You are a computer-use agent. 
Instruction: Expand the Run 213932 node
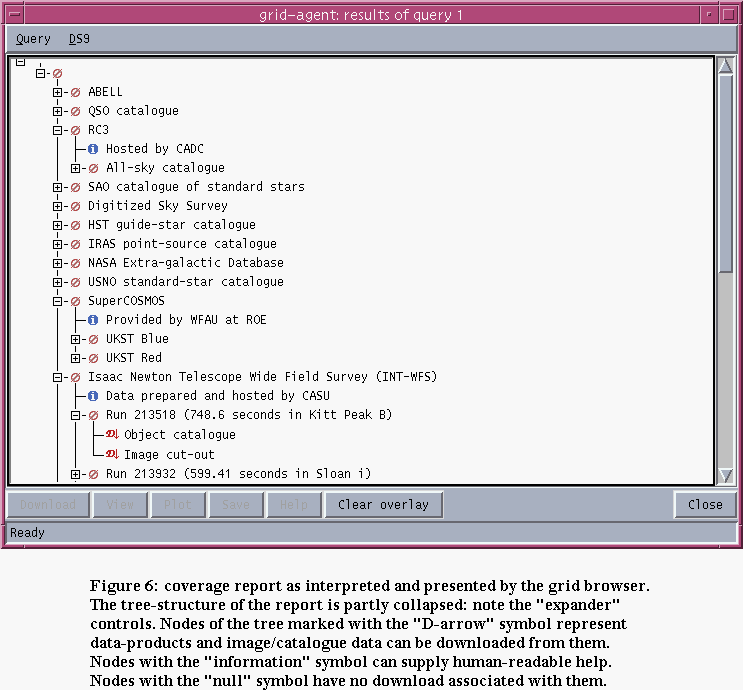pos(76,473)
